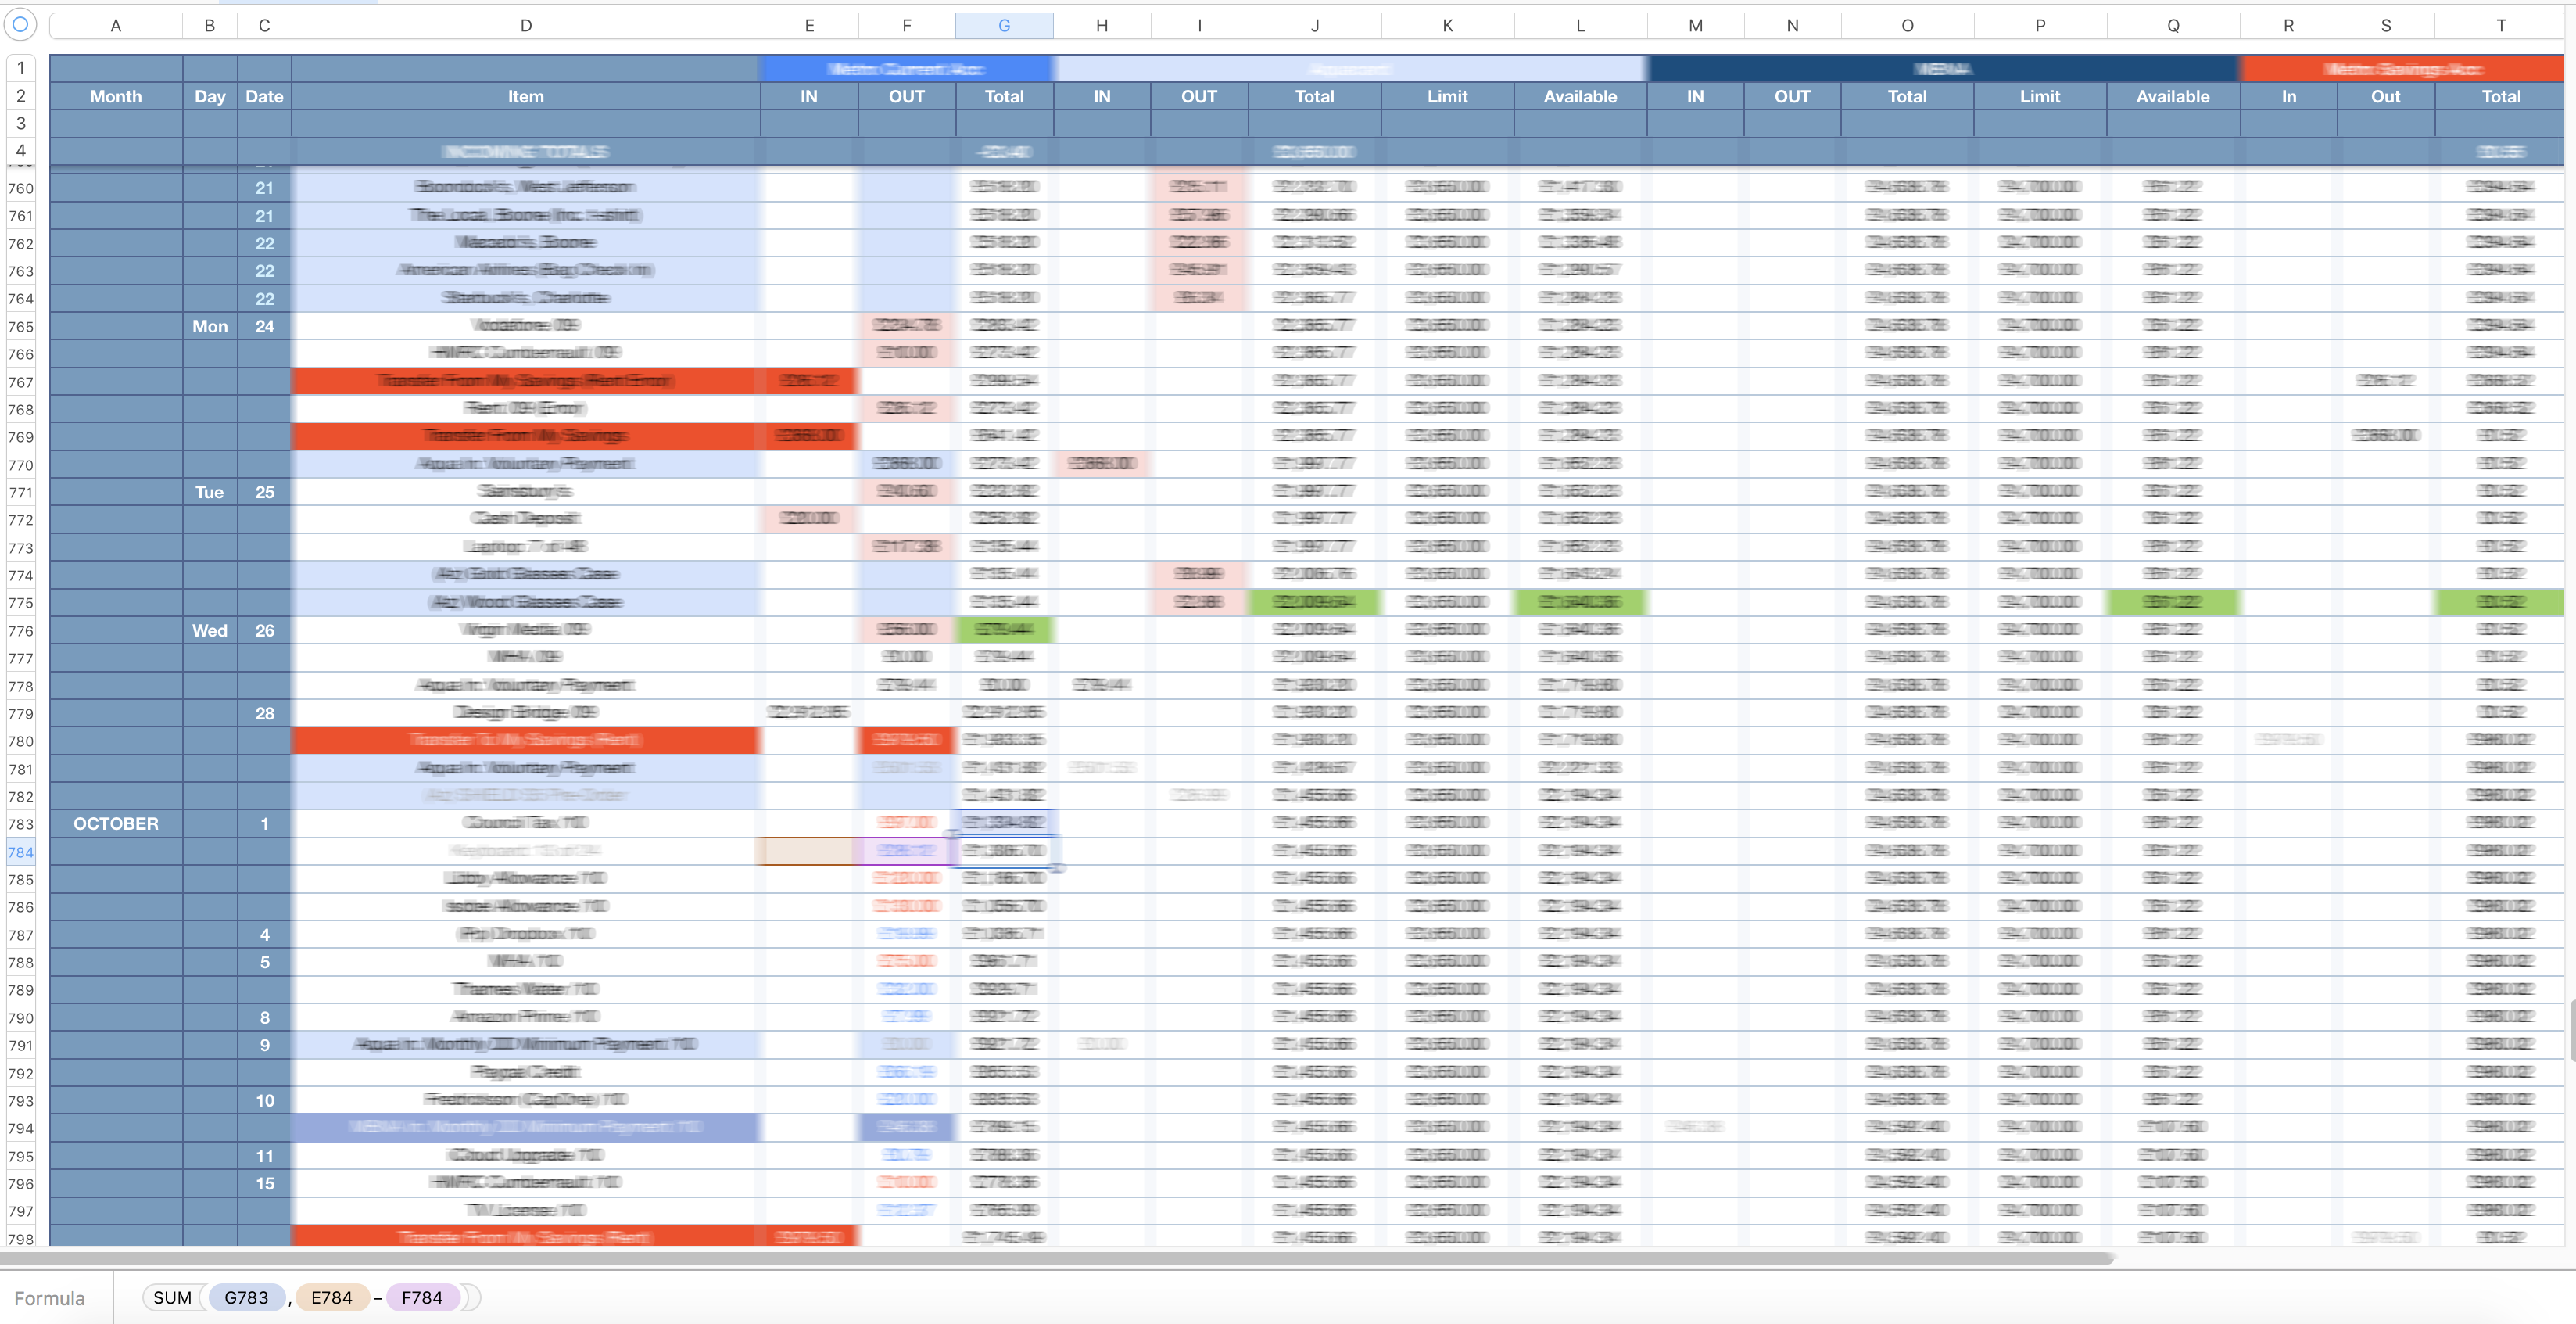Select the F784 reference token
Image resolution: width=2576 pixels, height=1324 pixels.
coord(421,1297)
